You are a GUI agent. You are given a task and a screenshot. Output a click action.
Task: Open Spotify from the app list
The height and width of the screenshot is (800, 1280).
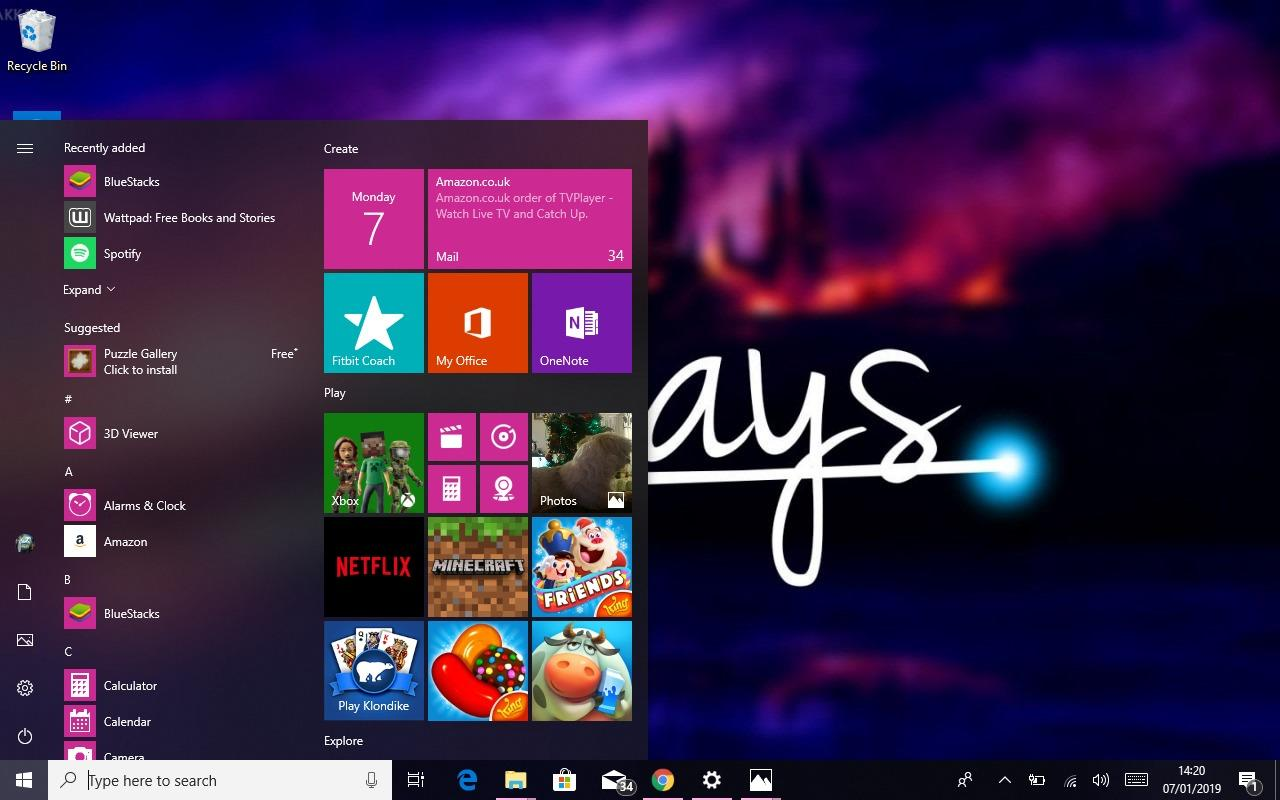click(x=180, y=254)
